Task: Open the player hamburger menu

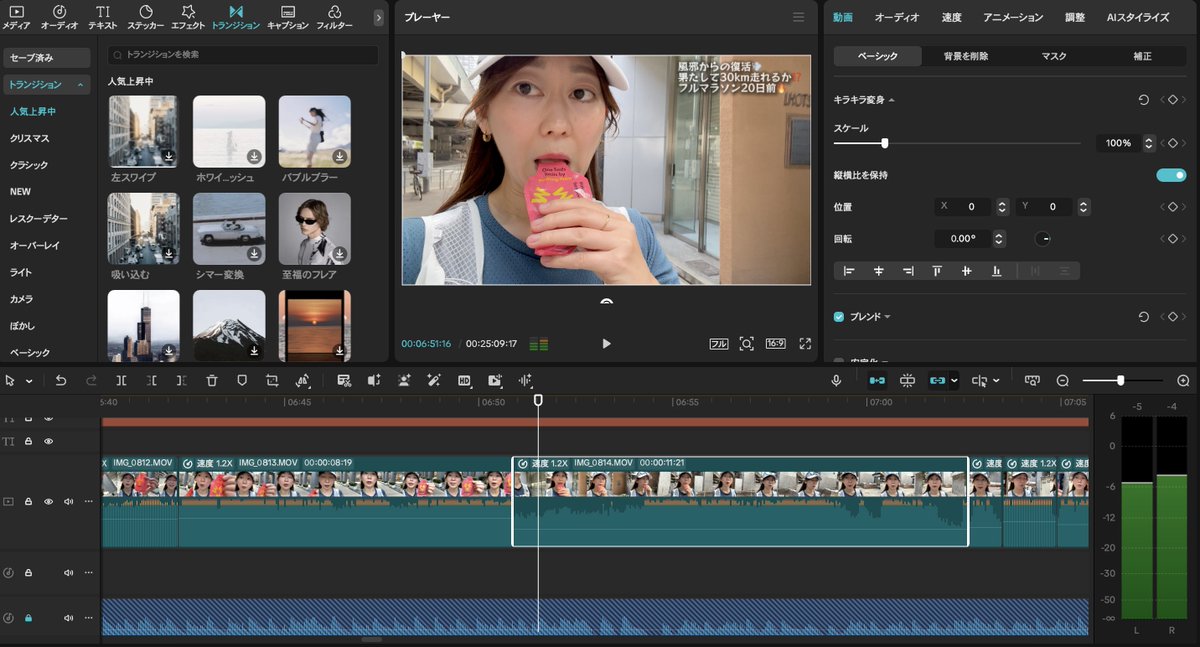Action: 798,17
